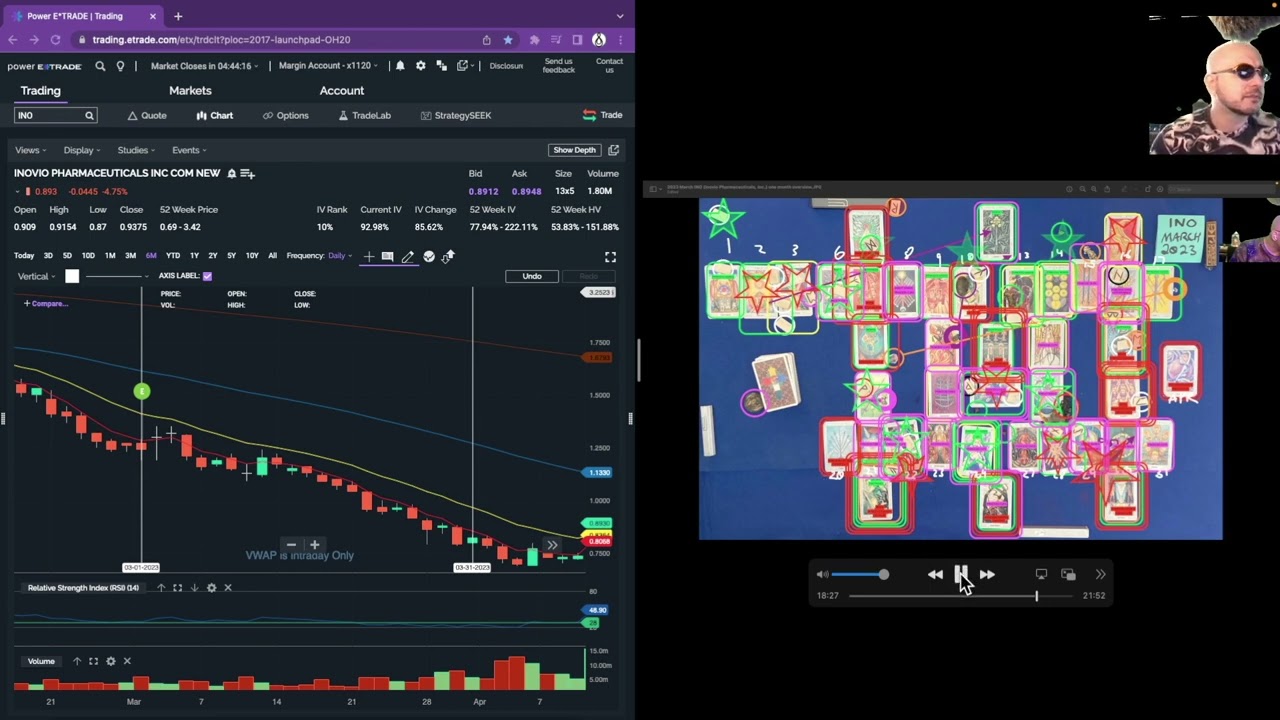Select the annotation note chart tool
This screenshot has width=1280, height=720.
[x=387, y=256]
